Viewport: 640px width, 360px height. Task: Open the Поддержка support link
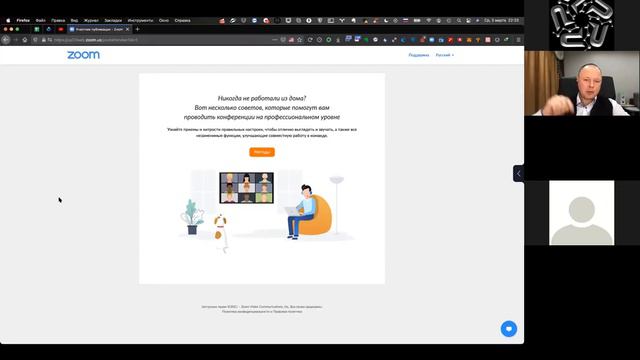tap(419, 55)
